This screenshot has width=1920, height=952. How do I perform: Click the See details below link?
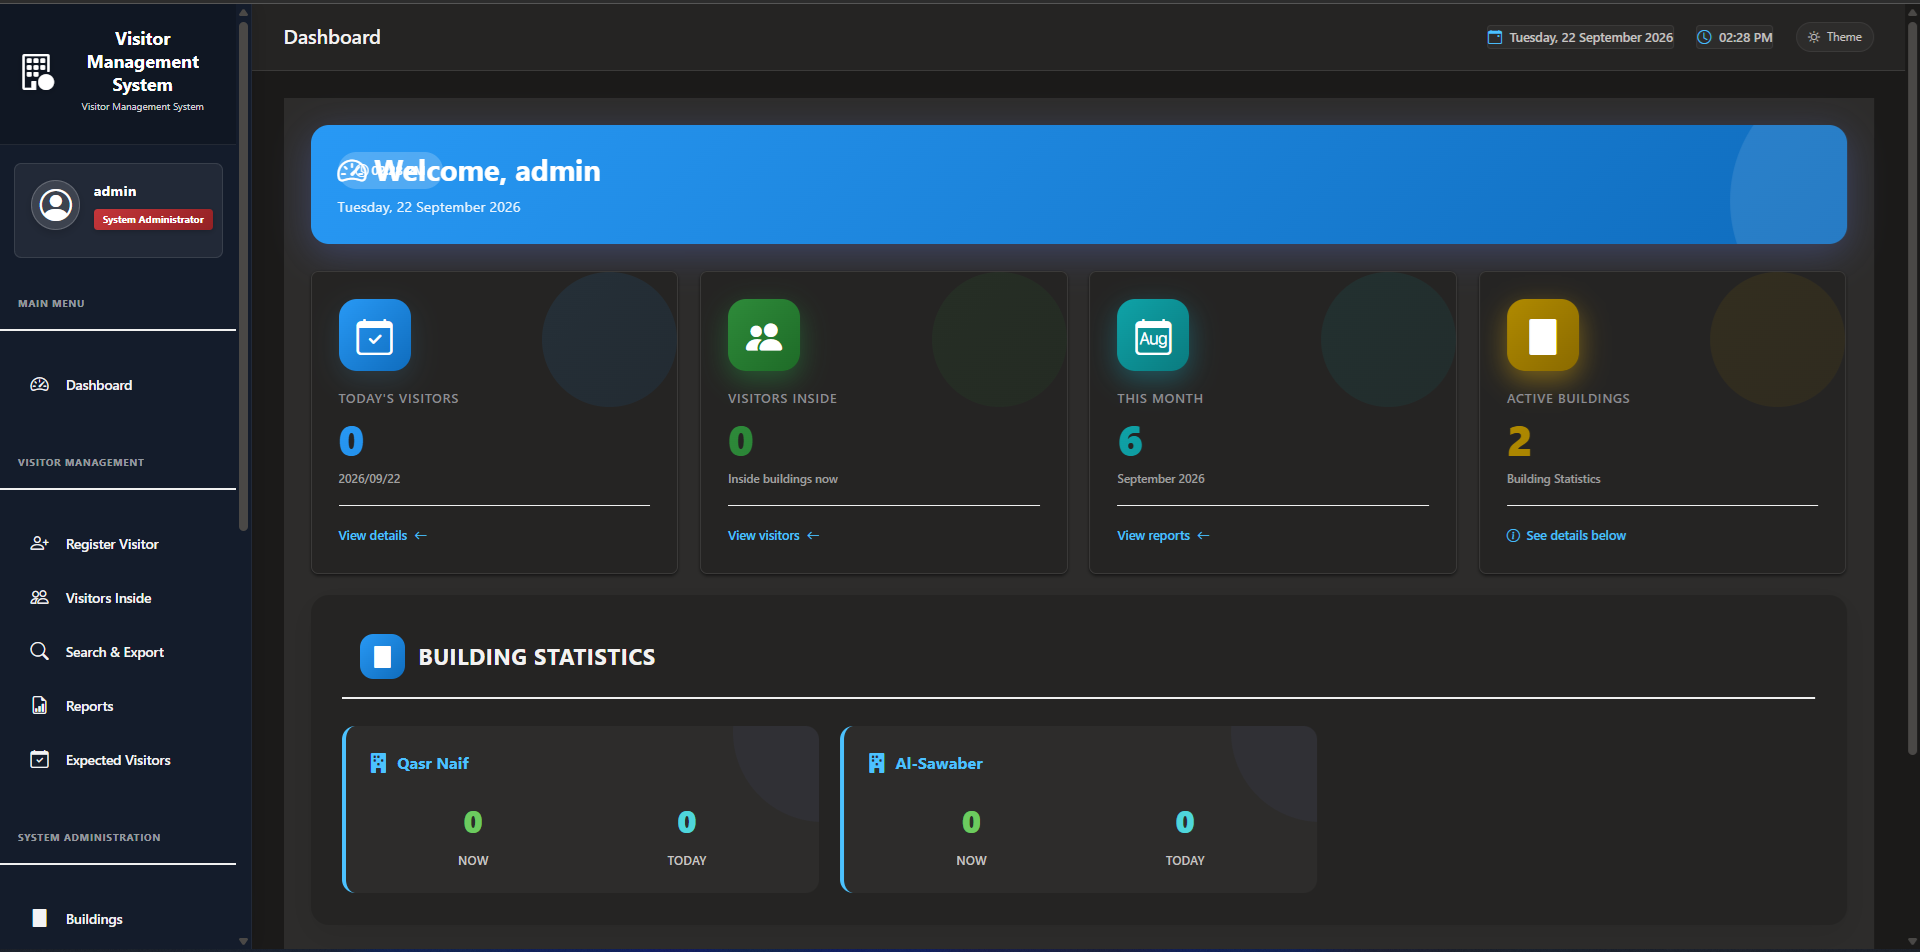coord(1566,535)
